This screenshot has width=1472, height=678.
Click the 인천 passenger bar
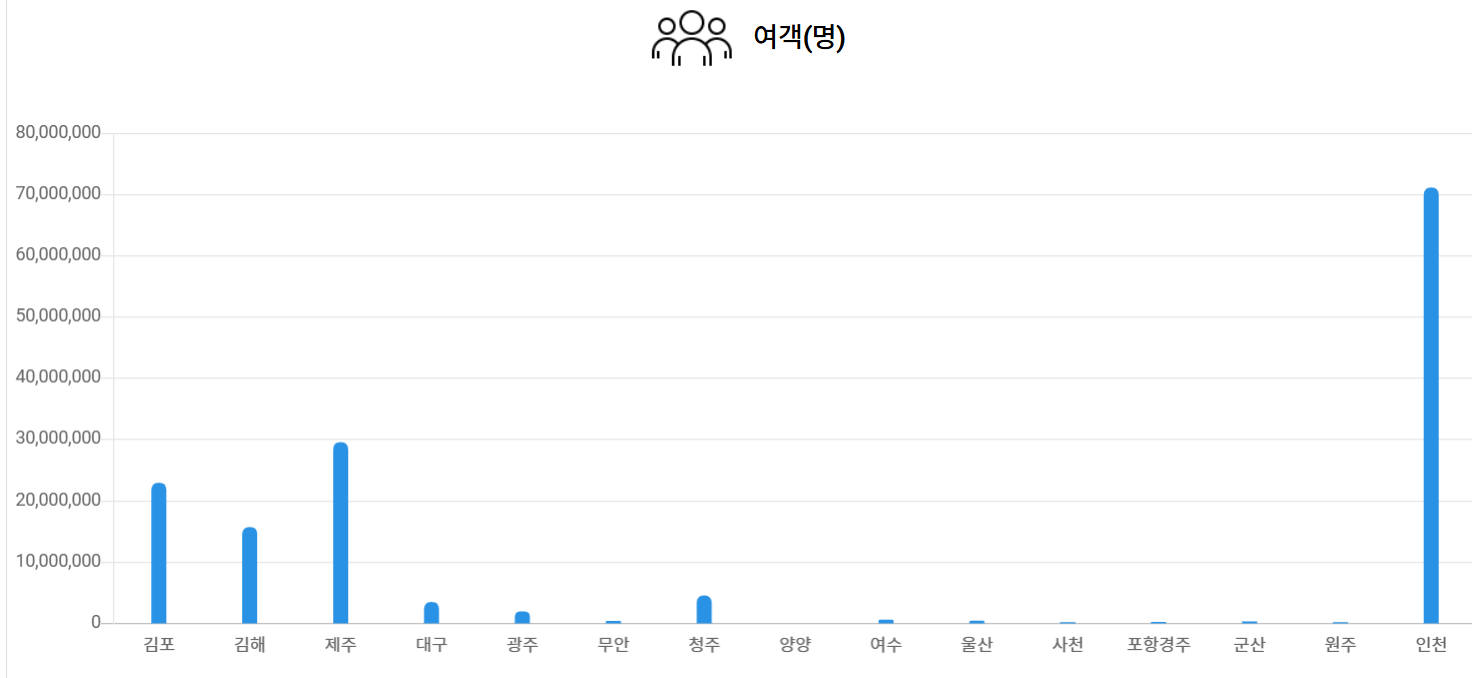[1431, 405]
